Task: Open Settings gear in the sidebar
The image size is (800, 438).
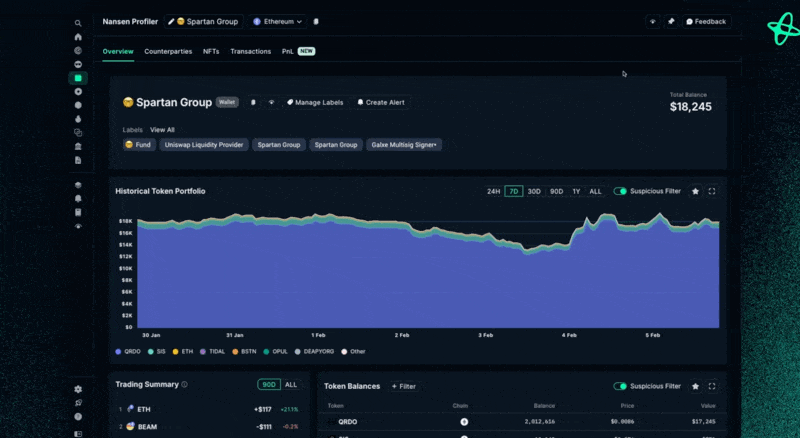Action: pyautogui.click(x=78, y=389)
